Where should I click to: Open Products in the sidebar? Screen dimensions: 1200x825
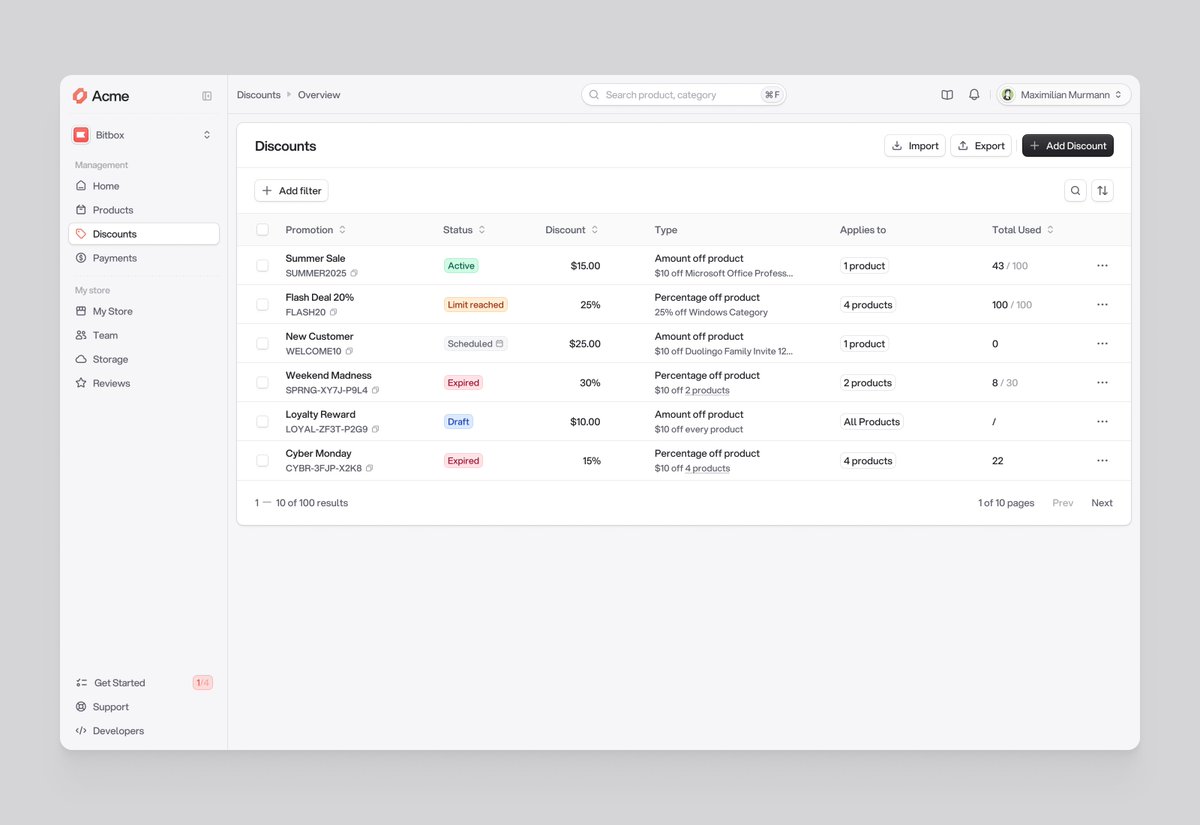(144, 210)
